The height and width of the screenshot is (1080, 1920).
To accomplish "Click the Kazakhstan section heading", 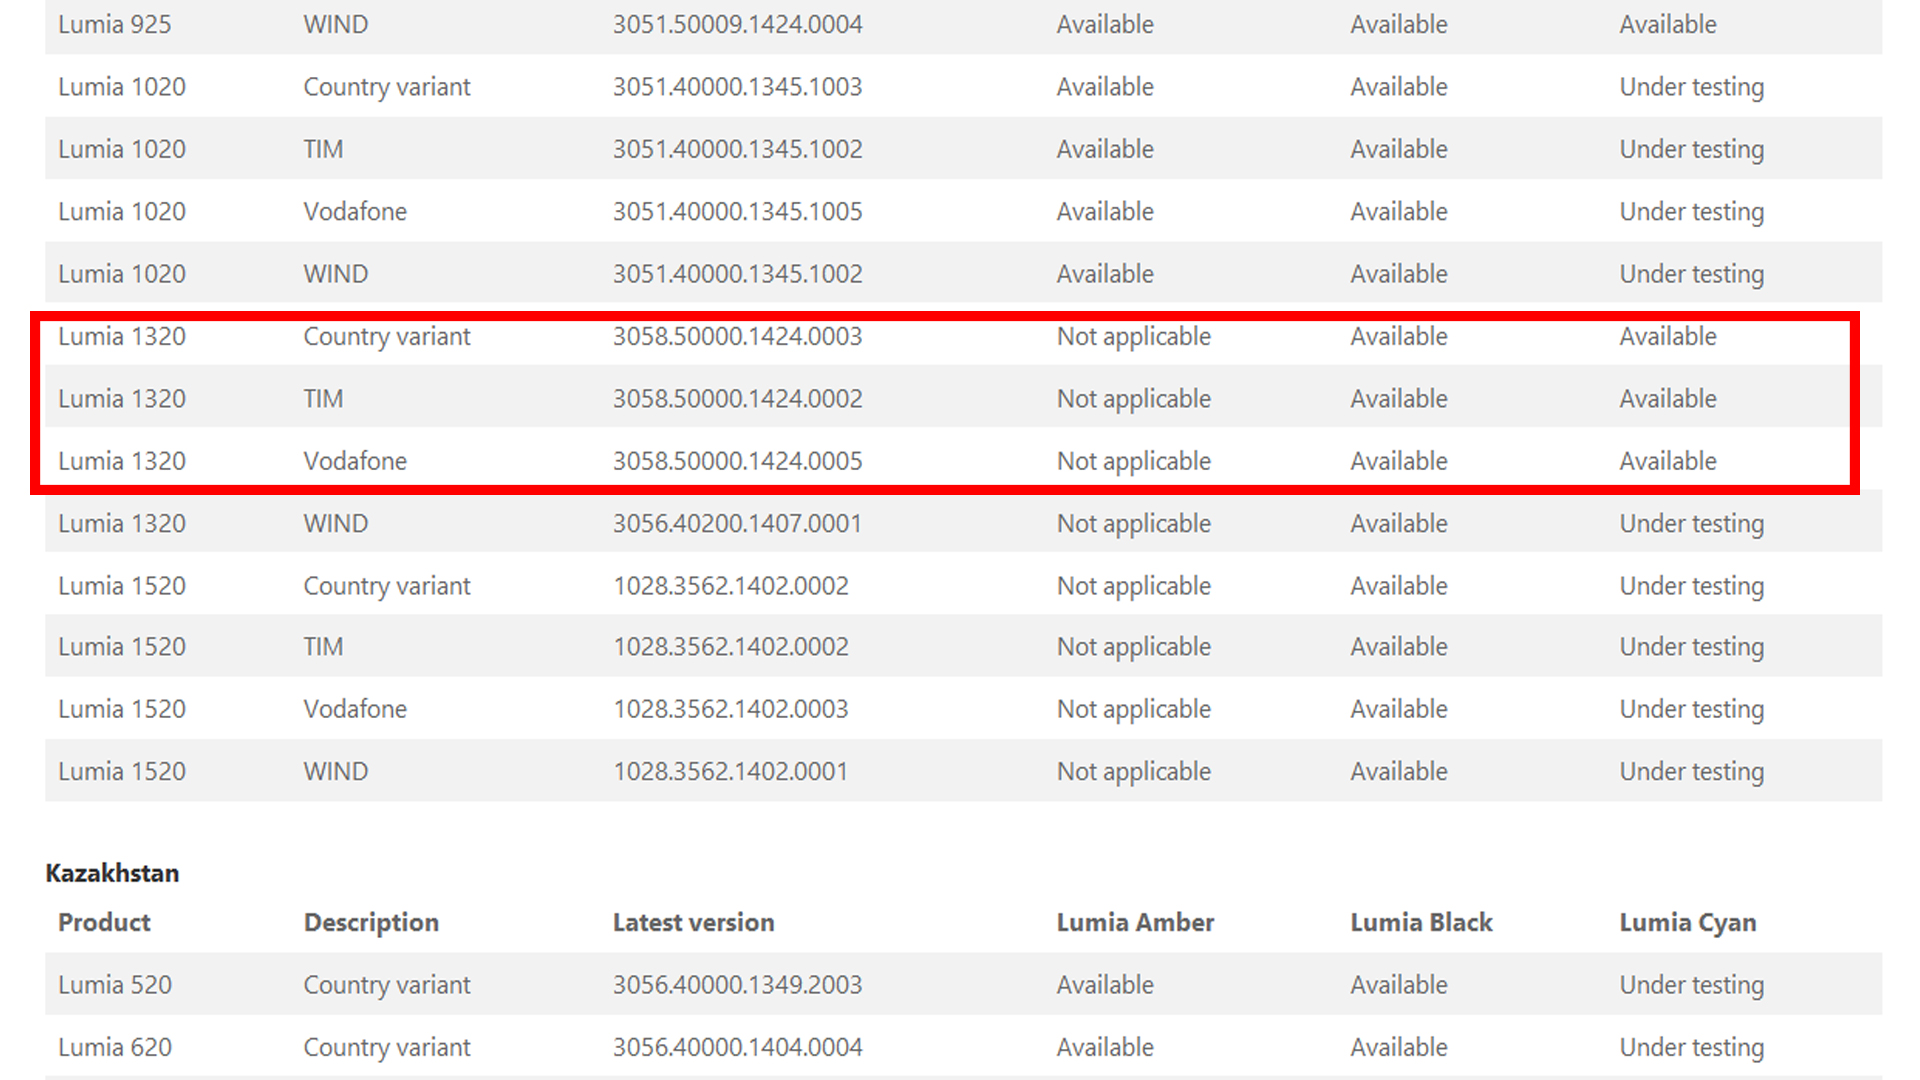I will 112,873.
